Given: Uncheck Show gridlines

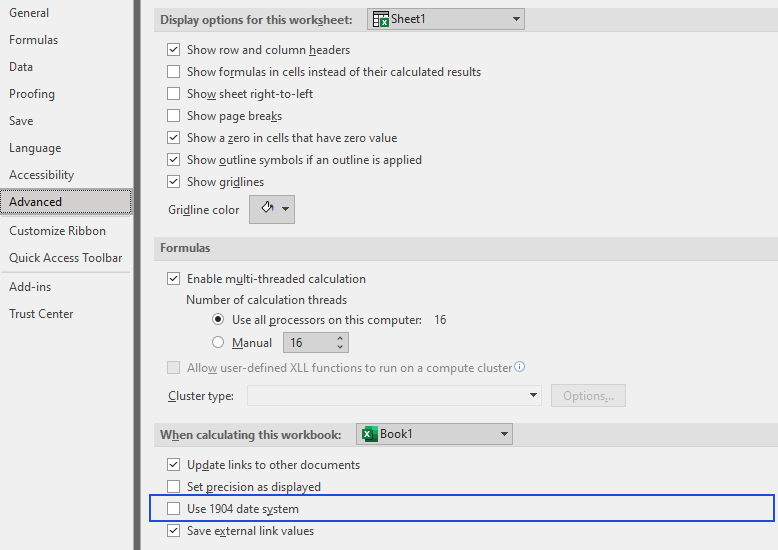Looking at the screenshot, I should (x=173, y=182).
